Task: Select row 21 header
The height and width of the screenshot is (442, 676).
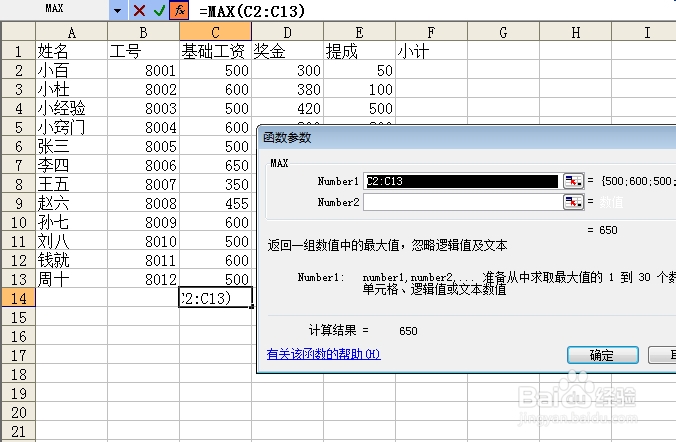Action: pos(18,431)
